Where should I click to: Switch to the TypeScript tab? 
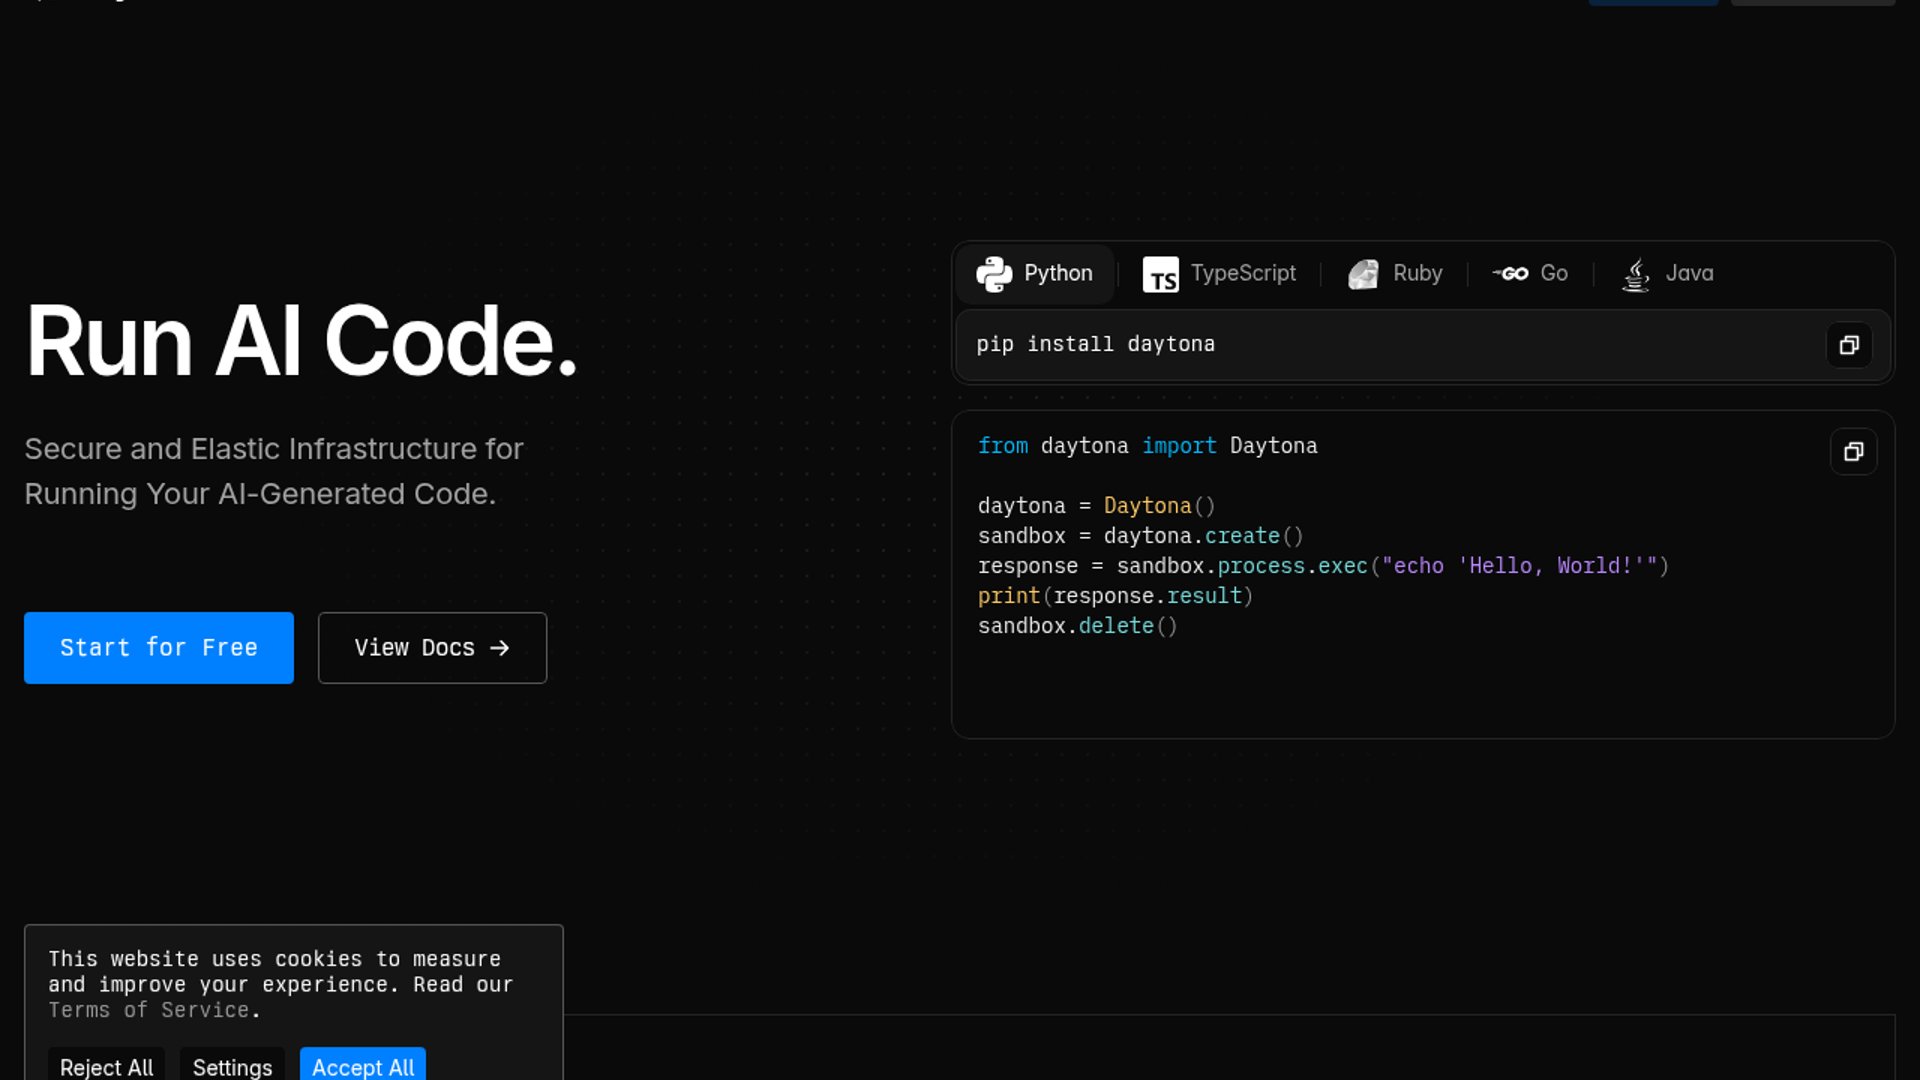[1219, 274]
